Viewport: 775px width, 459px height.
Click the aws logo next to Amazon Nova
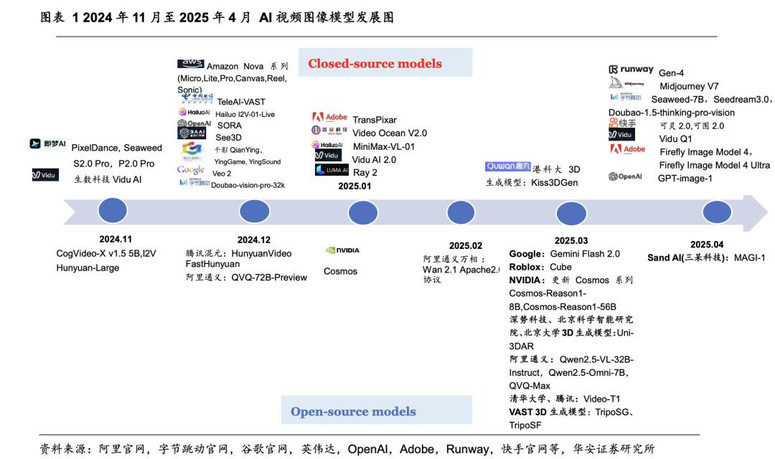pos(190,64)
